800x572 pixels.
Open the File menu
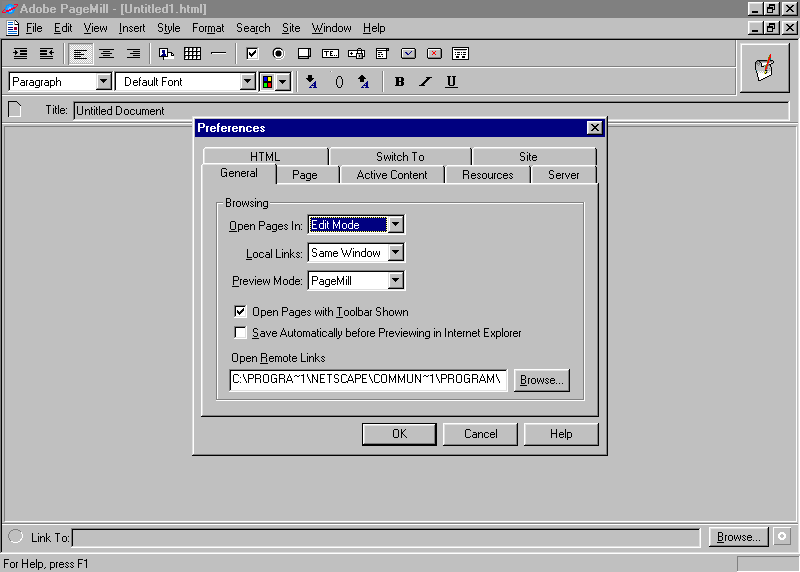point(34,28)
